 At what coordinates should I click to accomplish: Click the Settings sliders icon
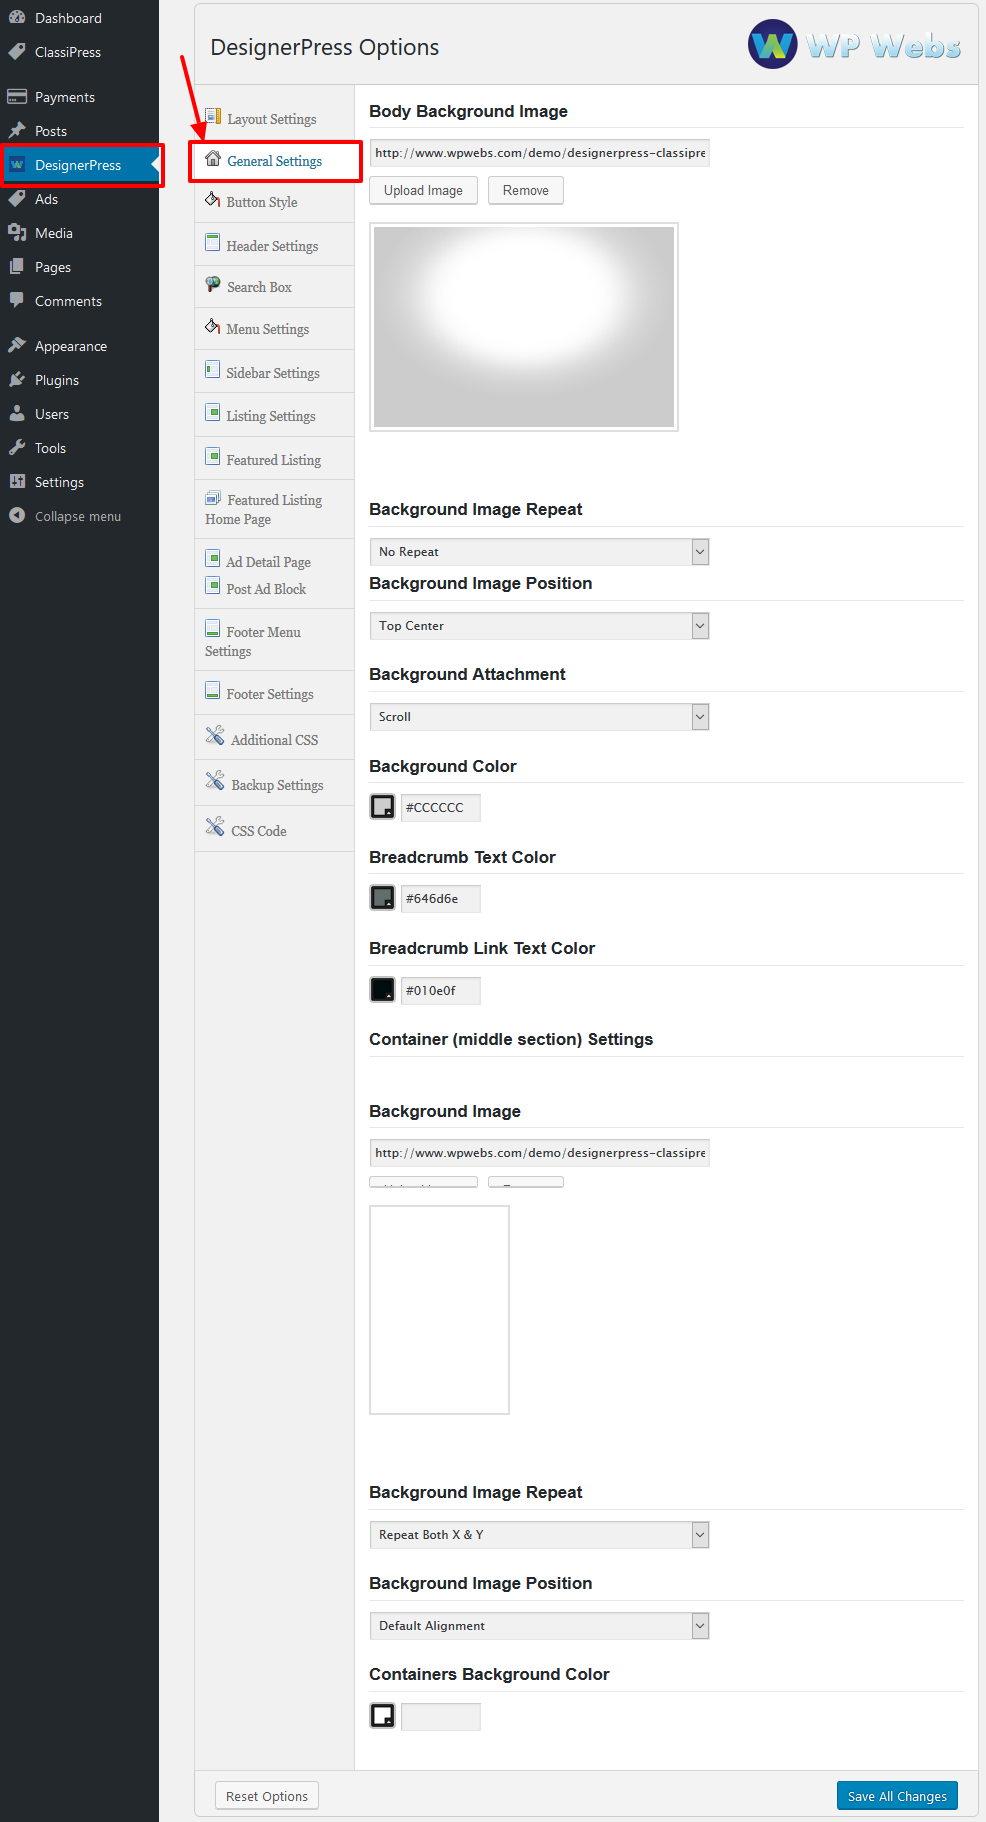(17, 481)
